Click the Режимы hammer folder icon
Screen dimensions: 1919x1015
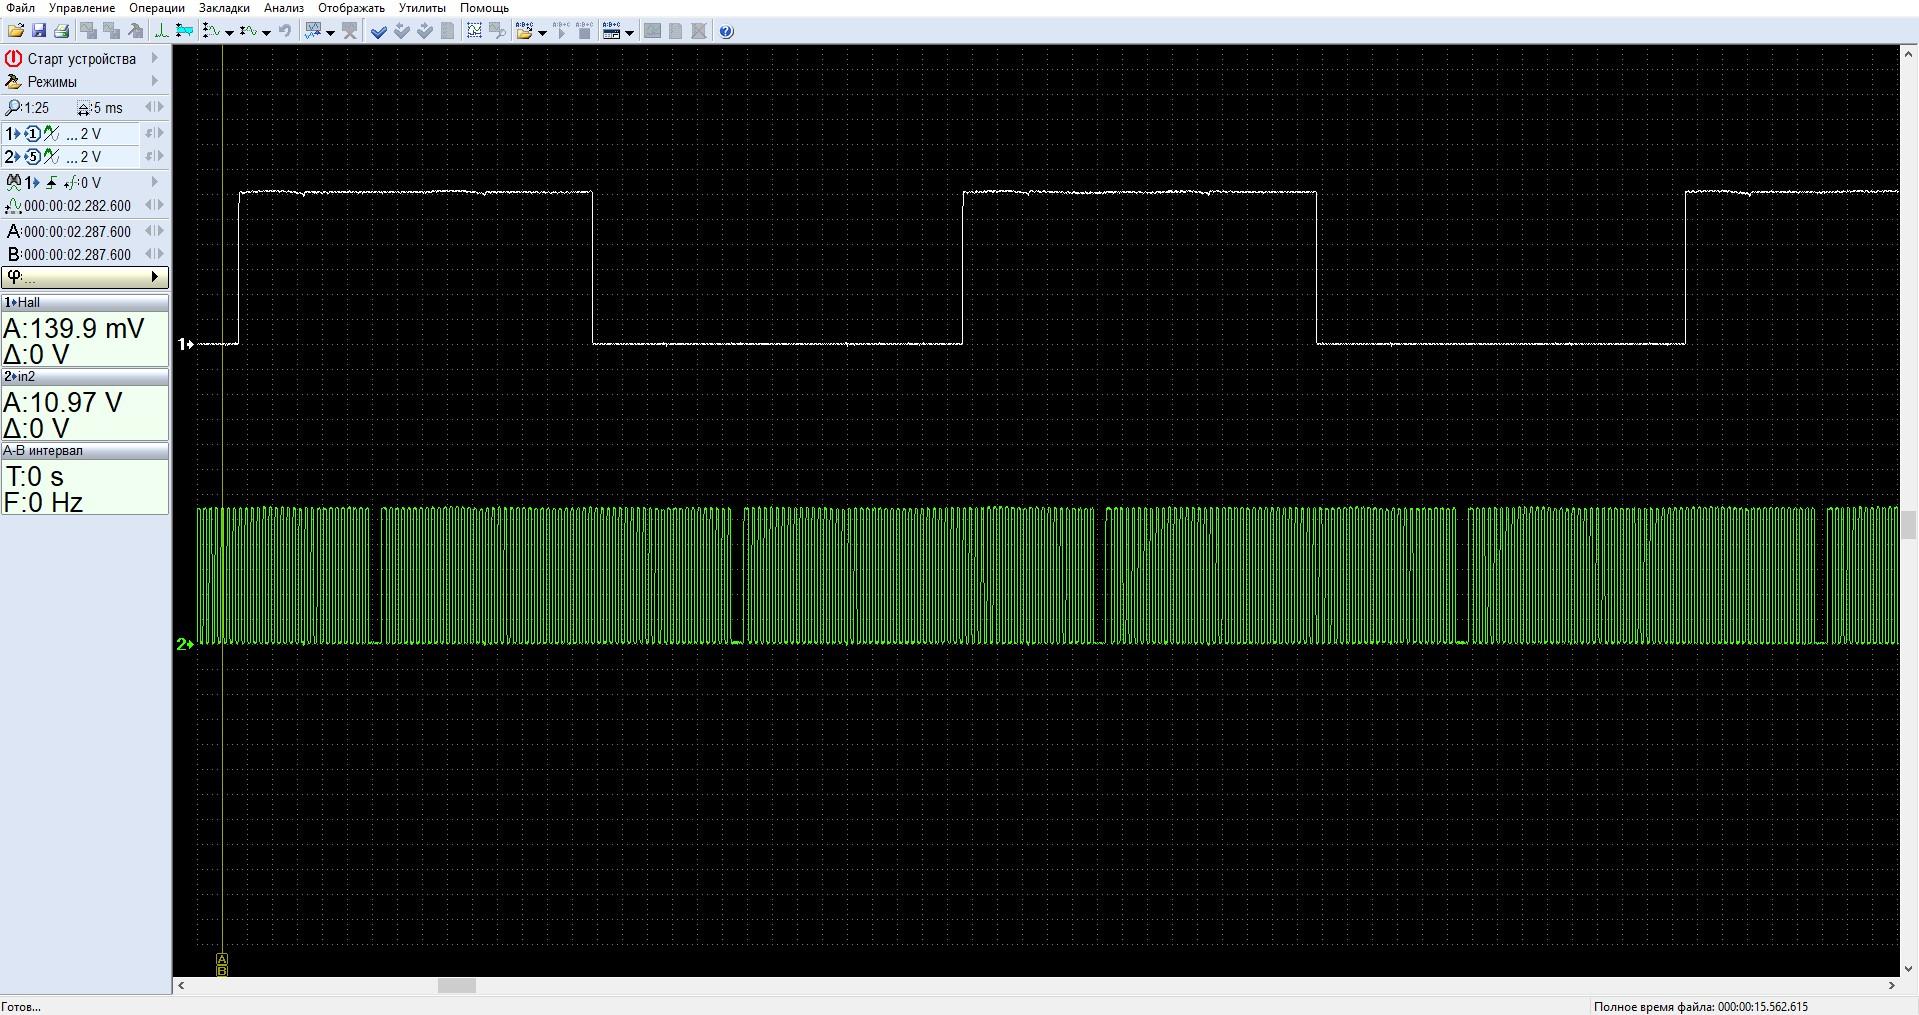(13, 82)
